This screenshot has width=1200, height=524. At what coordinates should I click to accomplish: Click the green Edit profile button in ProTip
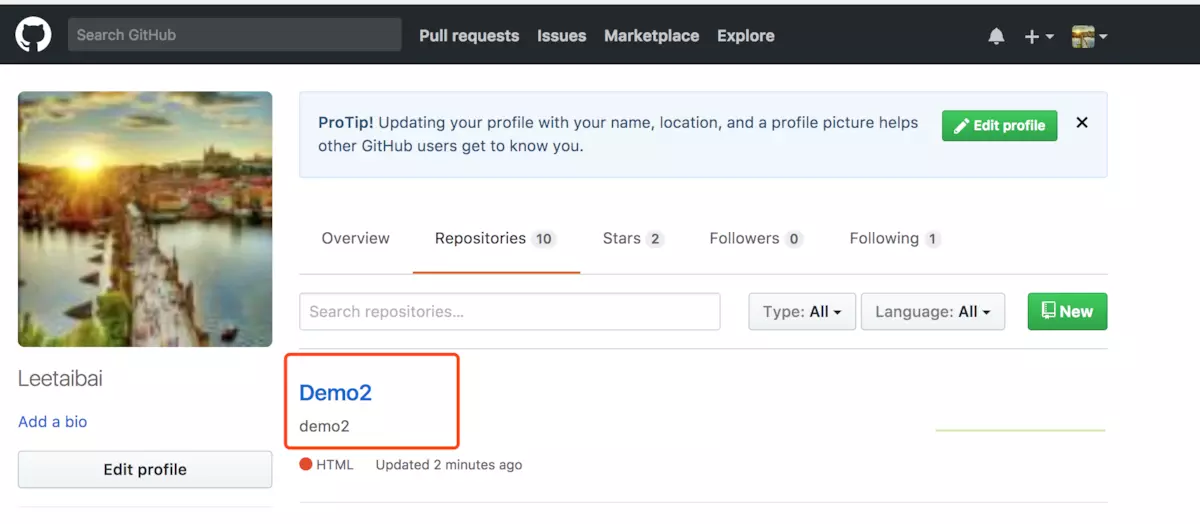(999, 125)
